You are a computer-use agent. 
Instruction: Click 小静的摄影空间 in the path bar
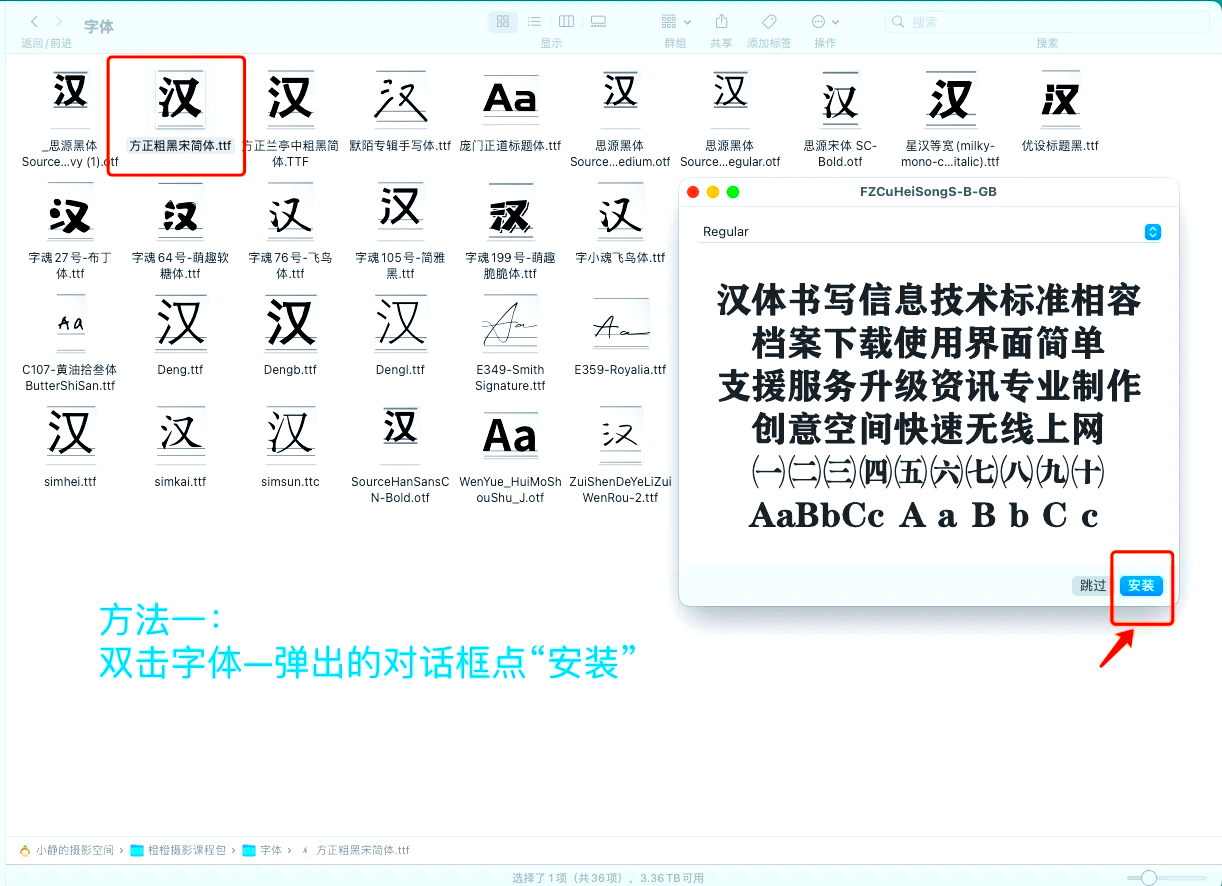click(67, 850)
